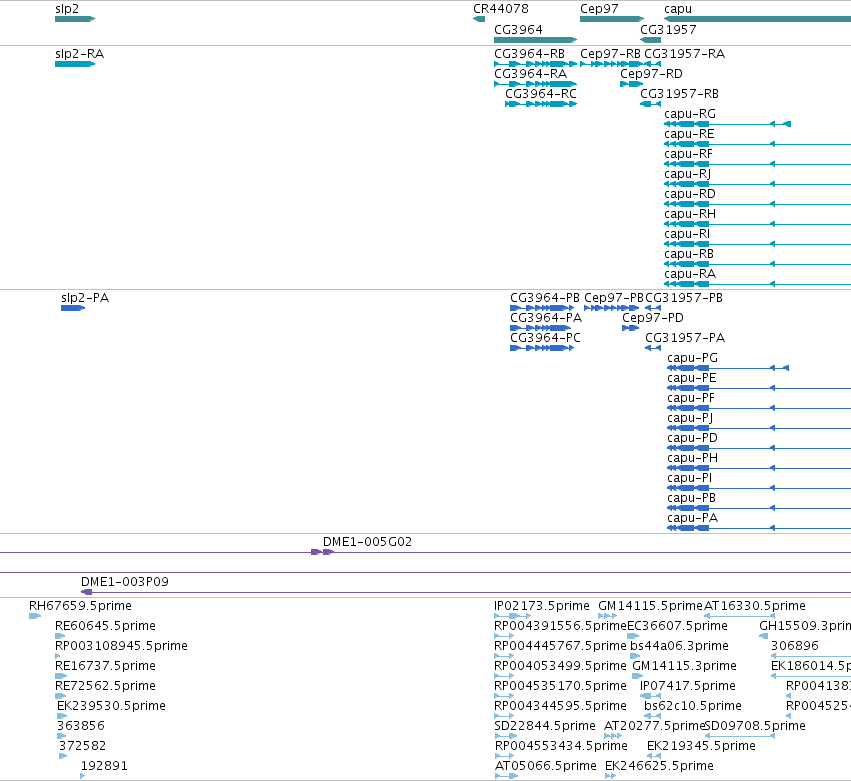Image resolution: width=851 pixels, height=781 pixels.
Task: Select the capu-RG transcript
Action: [727, 124]
